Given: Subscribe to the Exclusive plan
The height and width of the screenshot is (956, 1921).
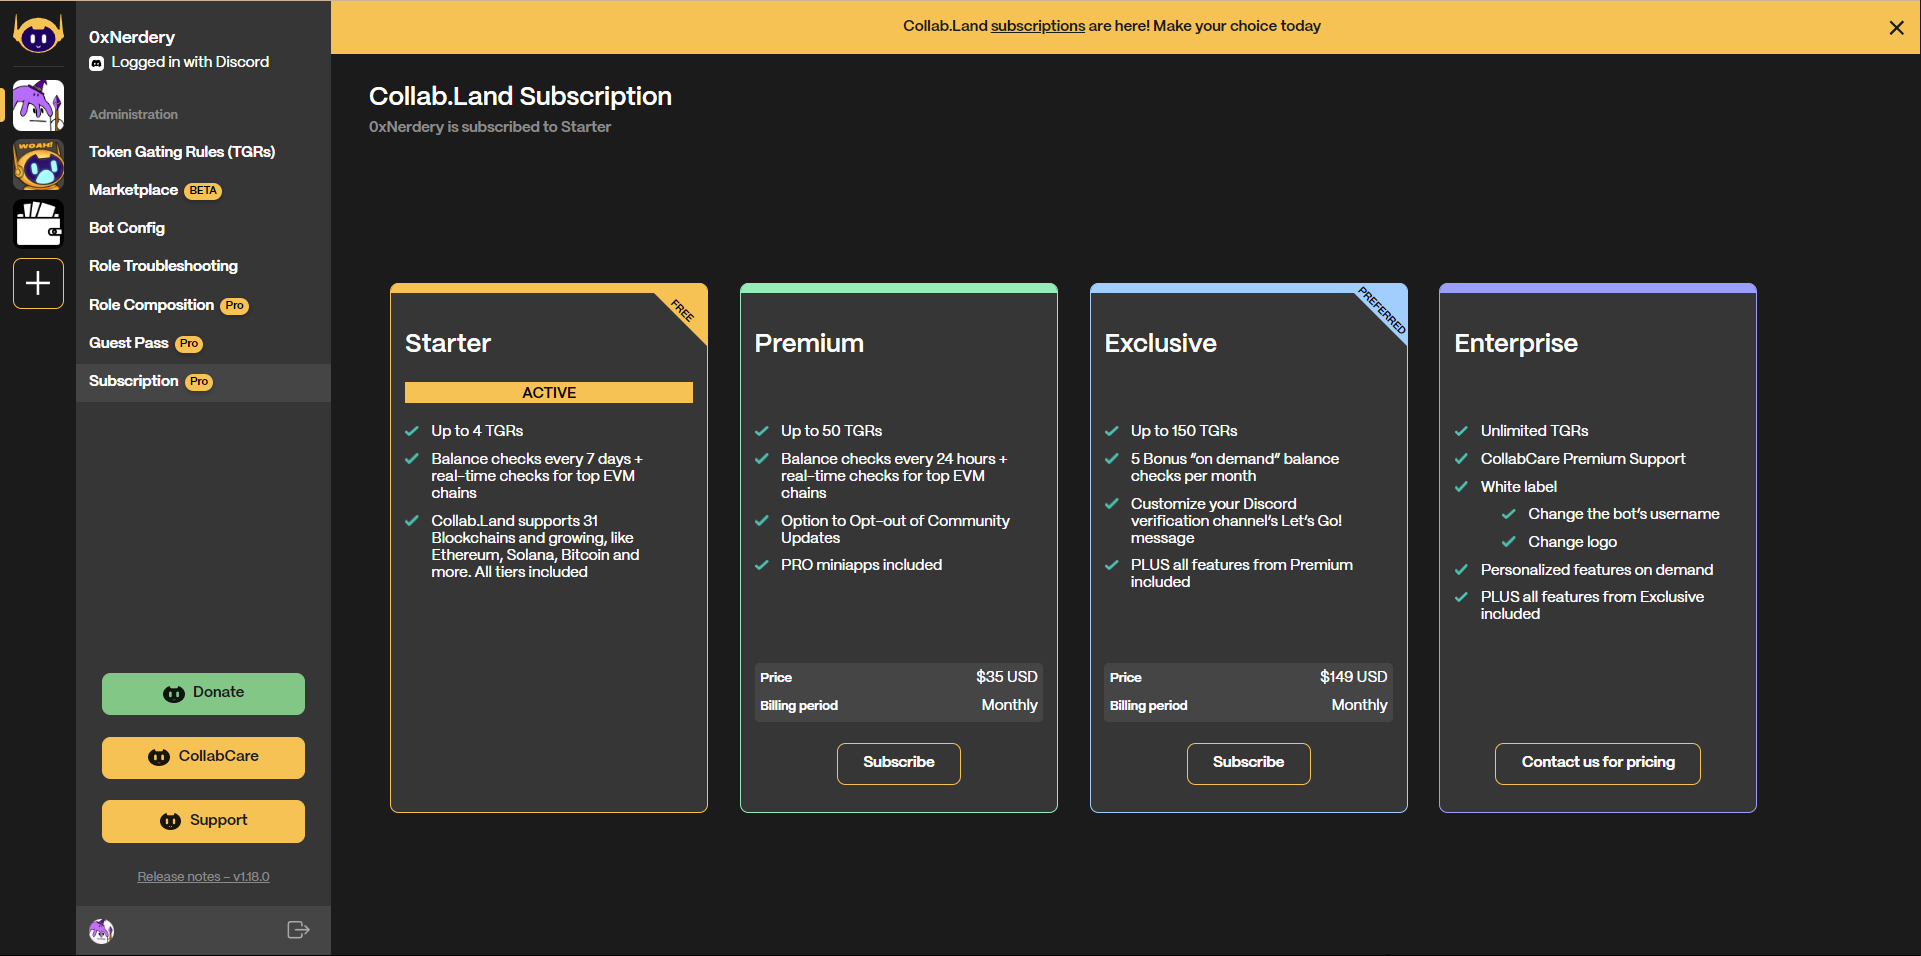Looking at the screenshot, I should coord(1248,763).
